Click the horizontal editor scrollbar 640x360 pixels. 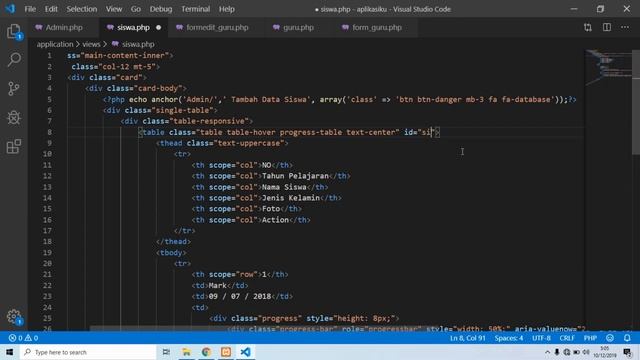pyautogui.click(x=263, y=328)
